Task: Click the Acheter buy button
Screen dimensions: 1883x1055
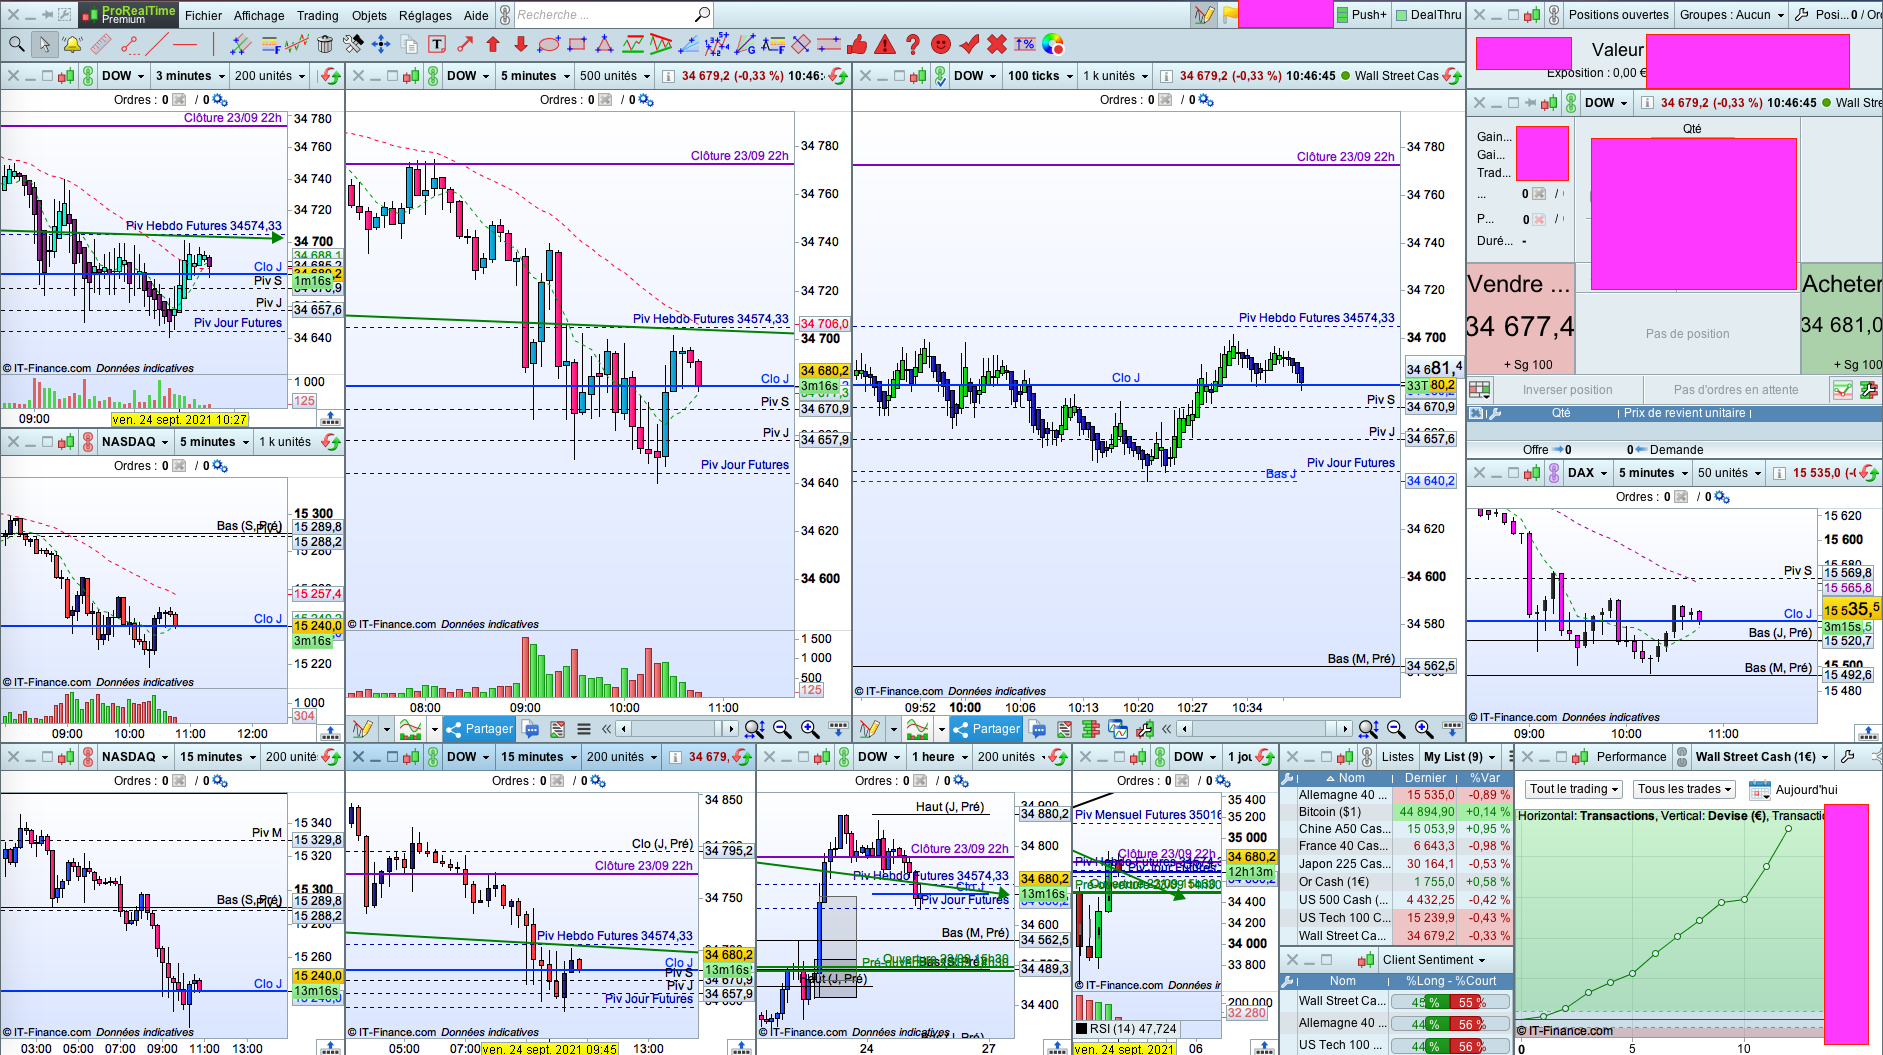Action: point(1842,320)
